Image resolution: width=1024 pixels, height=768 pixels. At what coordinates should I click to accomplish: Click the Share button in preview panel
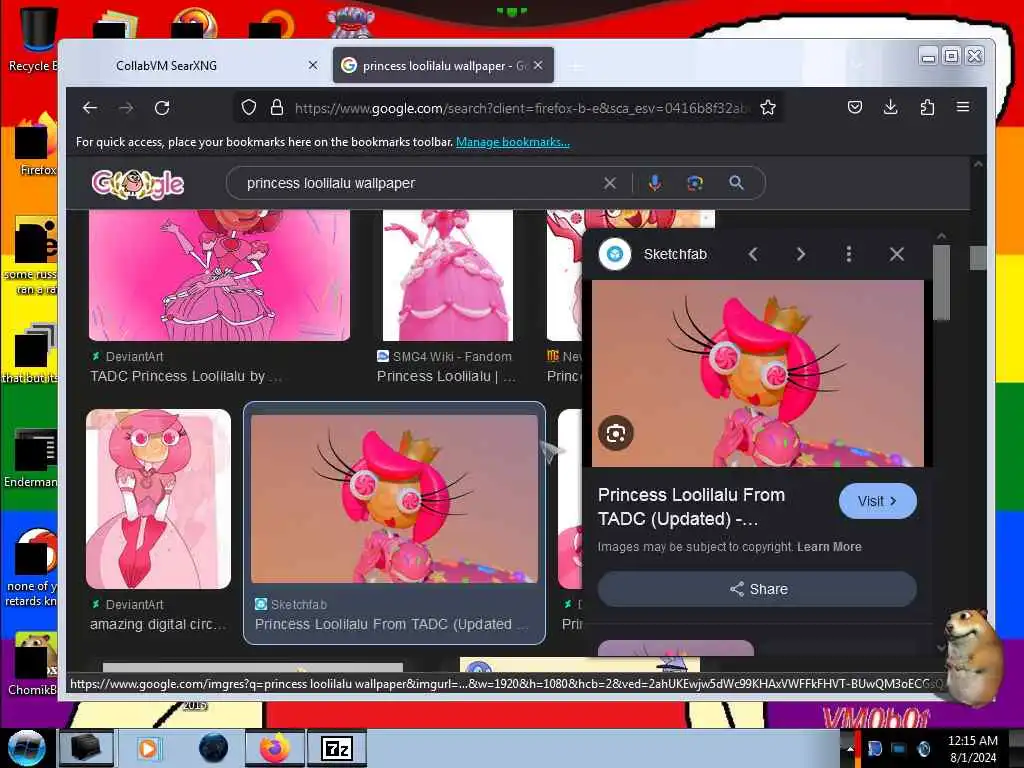(x=758, y=589)
